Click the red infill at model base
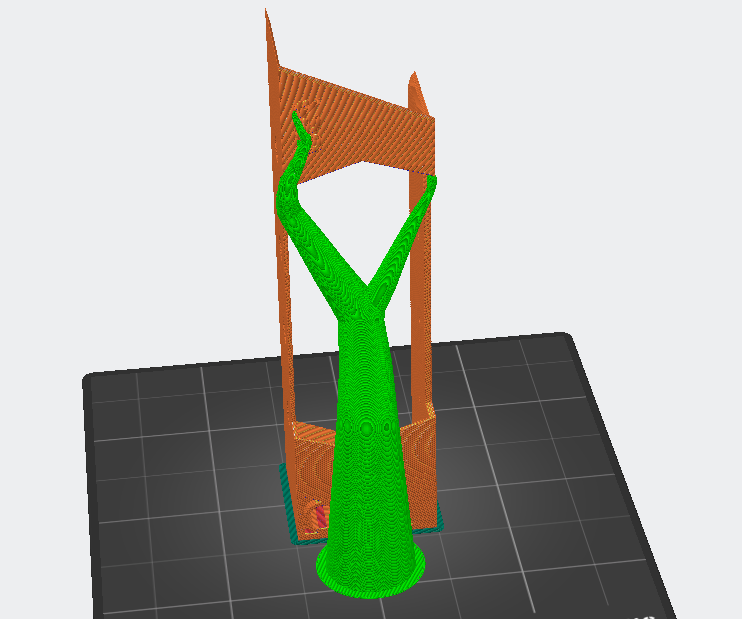The image size is (742, 619). click(320, 516)
